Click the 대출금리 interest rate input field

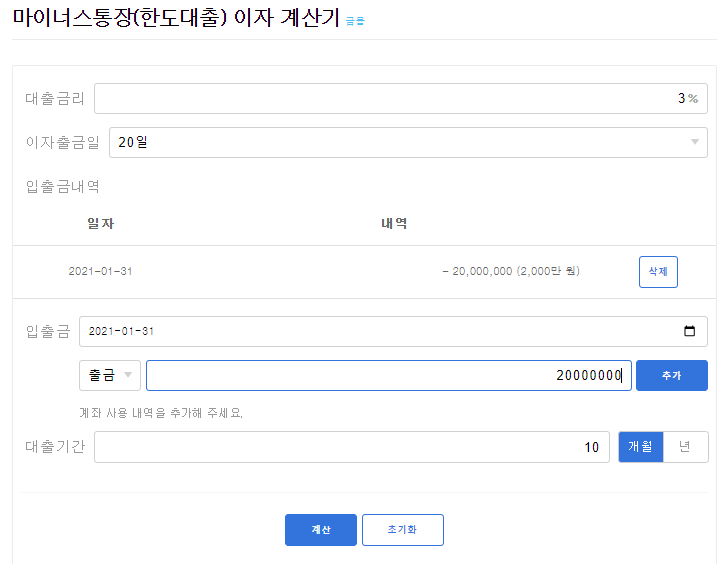tap(400, 98)
